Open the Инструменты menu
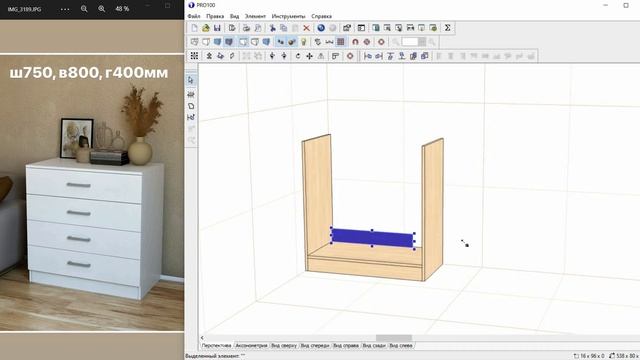Screen dimensions: 640x360 pyautogui.click(x=288, y=16)
